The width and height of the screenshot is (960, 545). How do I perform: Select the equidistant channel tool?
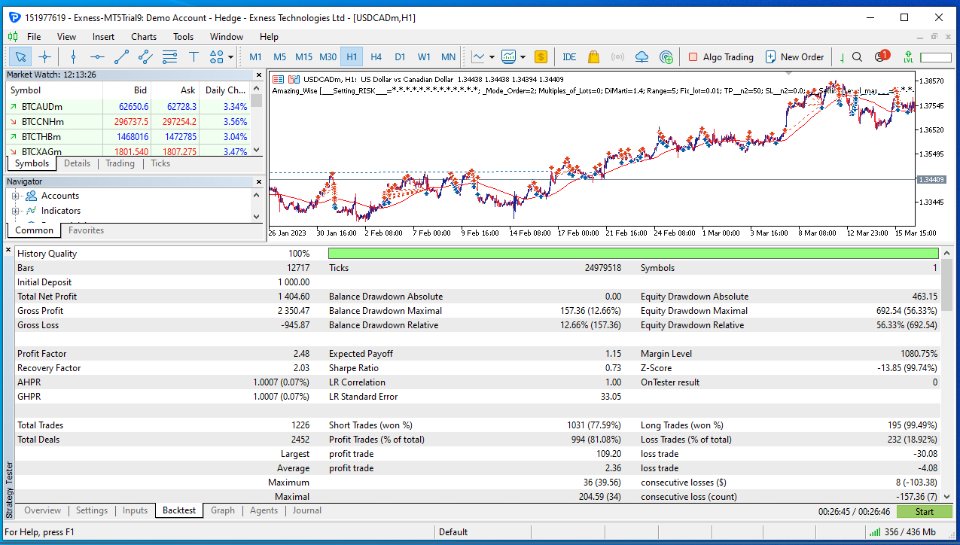(145, 57)
